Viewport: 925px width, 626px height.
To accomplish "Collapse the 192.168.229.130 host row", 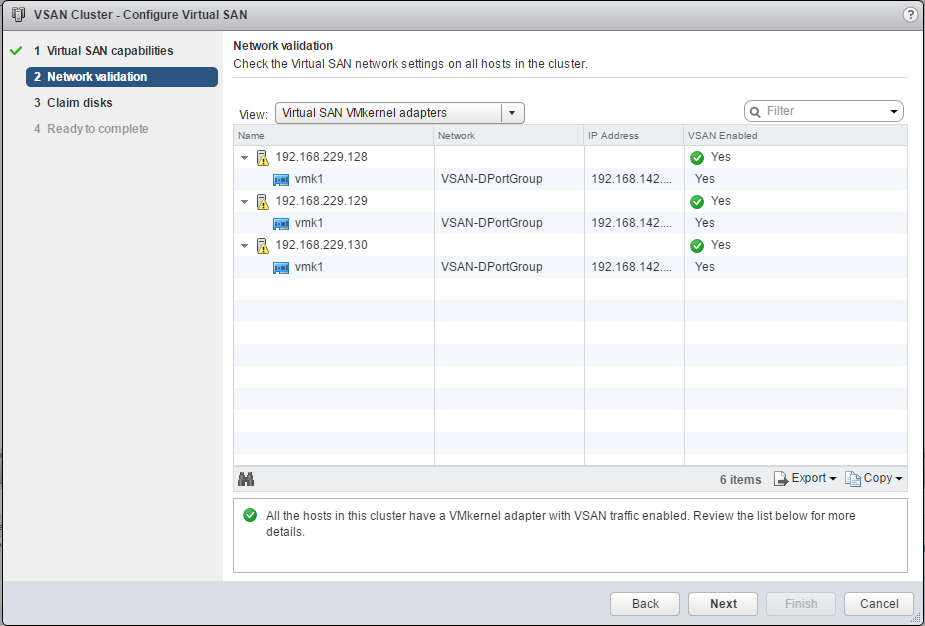I will [x=244, y=245].
